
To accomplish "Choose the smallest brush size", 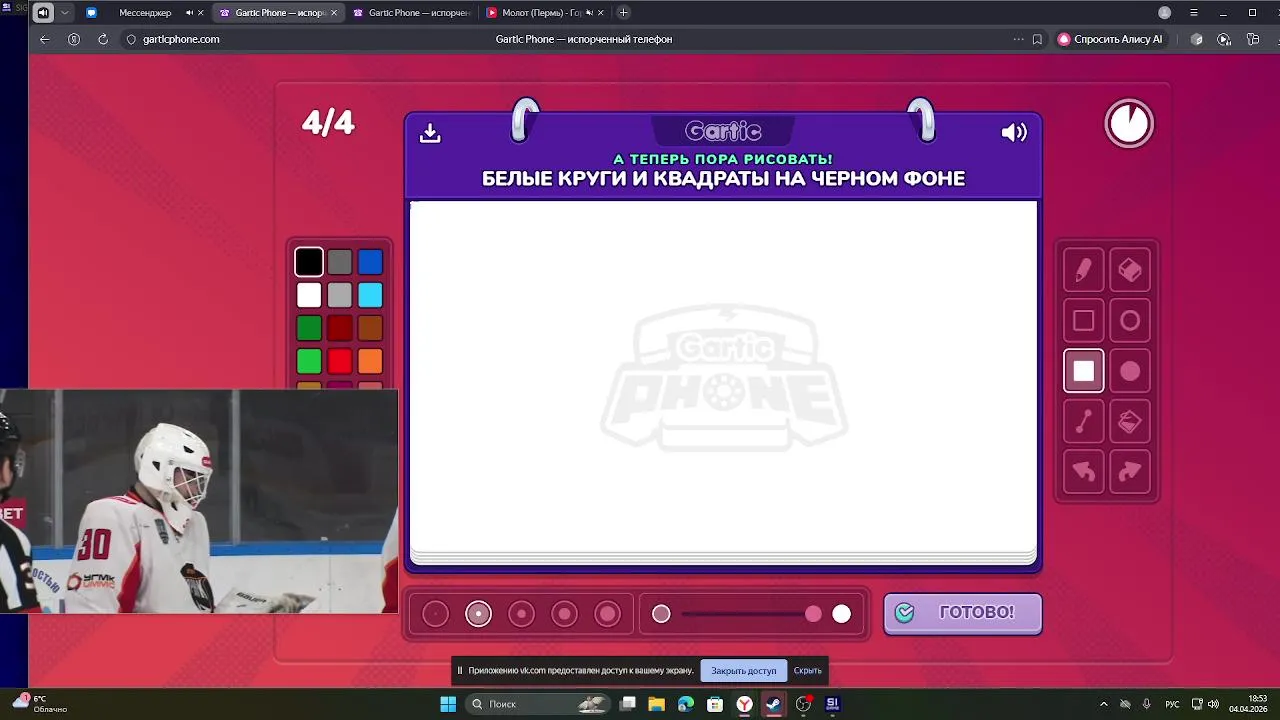I will [435, 614].
